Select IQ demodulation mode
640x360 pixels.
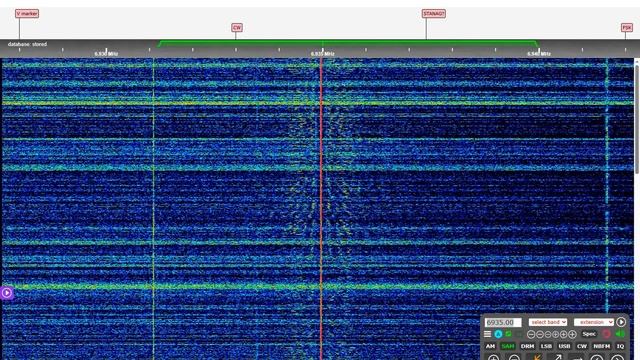620,346
